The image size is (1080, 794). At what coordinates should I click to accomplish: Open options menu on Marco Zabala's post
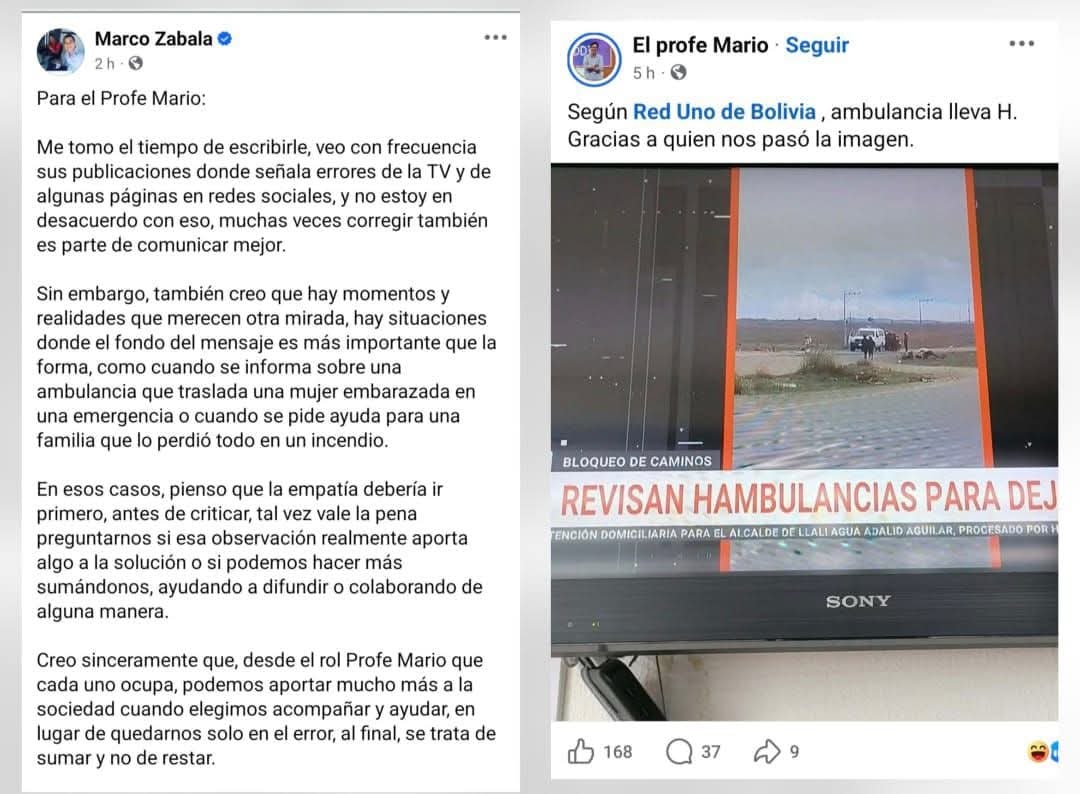coord(495,37)
